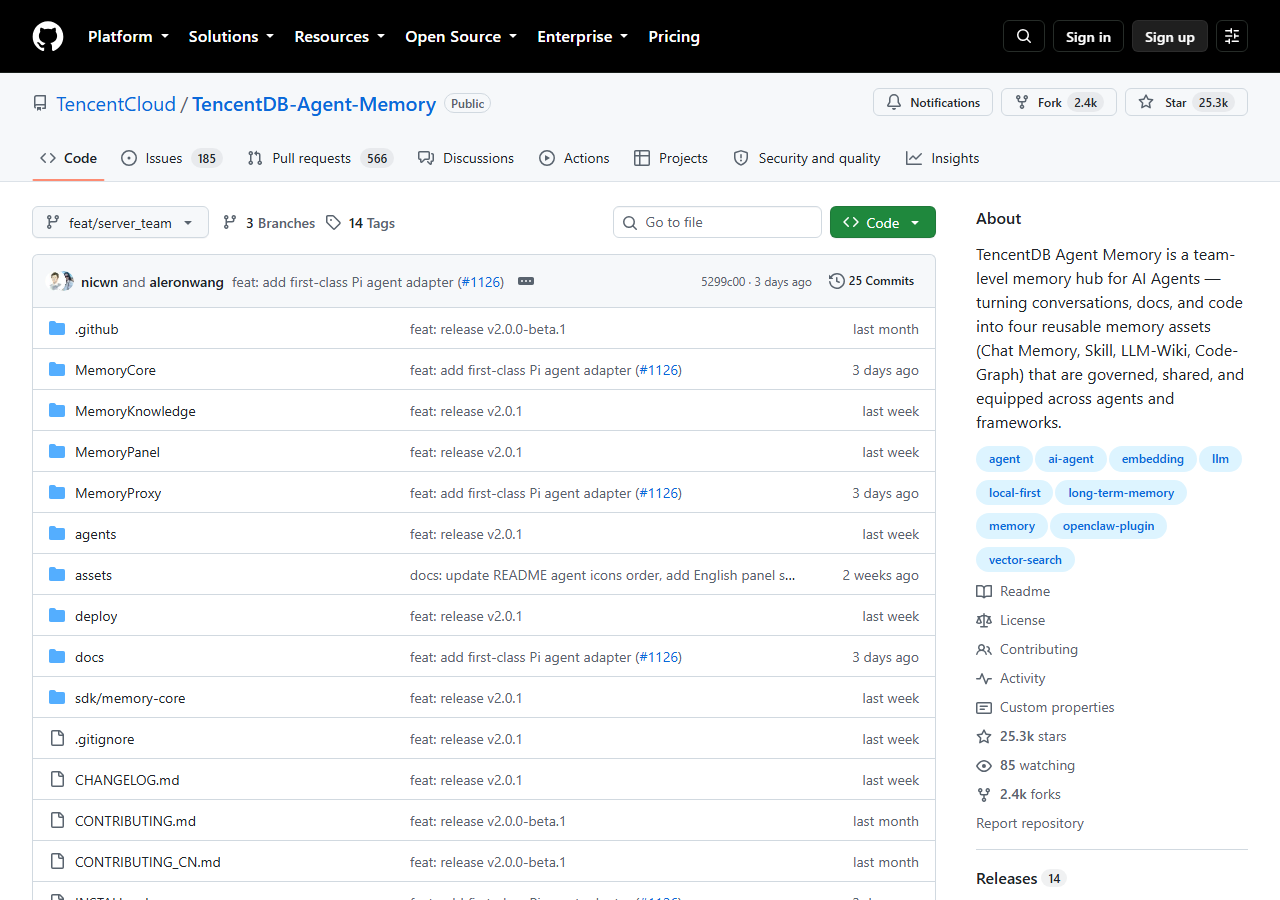The height and width of the screenshot is (900, 1280).
Task: Switch to the Security and quality tab
Action: click(x=807, y=158)
